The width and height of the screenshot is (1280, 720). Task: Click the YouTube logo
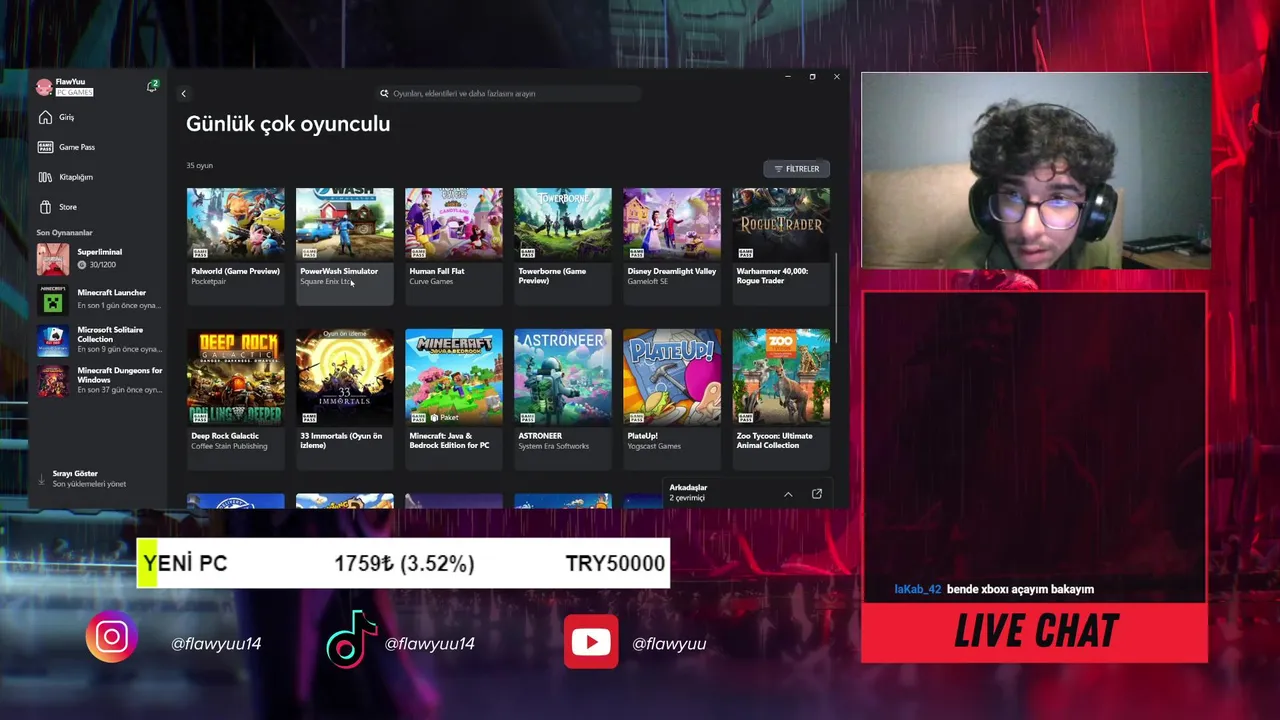591,642
